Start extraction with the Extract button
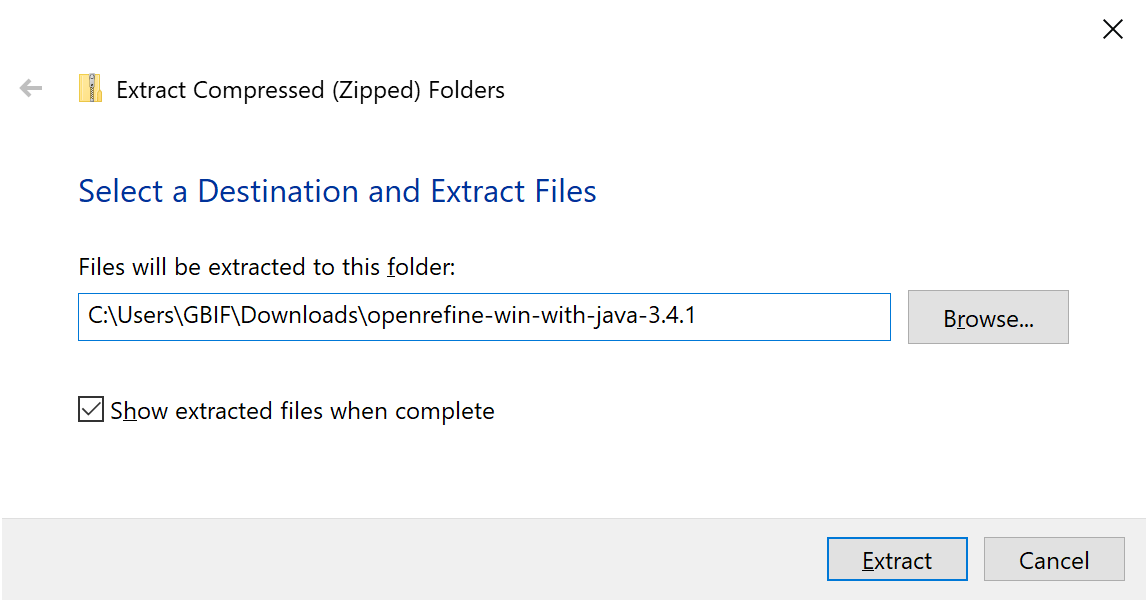This screenshot has width=1148, height=601. point(896,559)
